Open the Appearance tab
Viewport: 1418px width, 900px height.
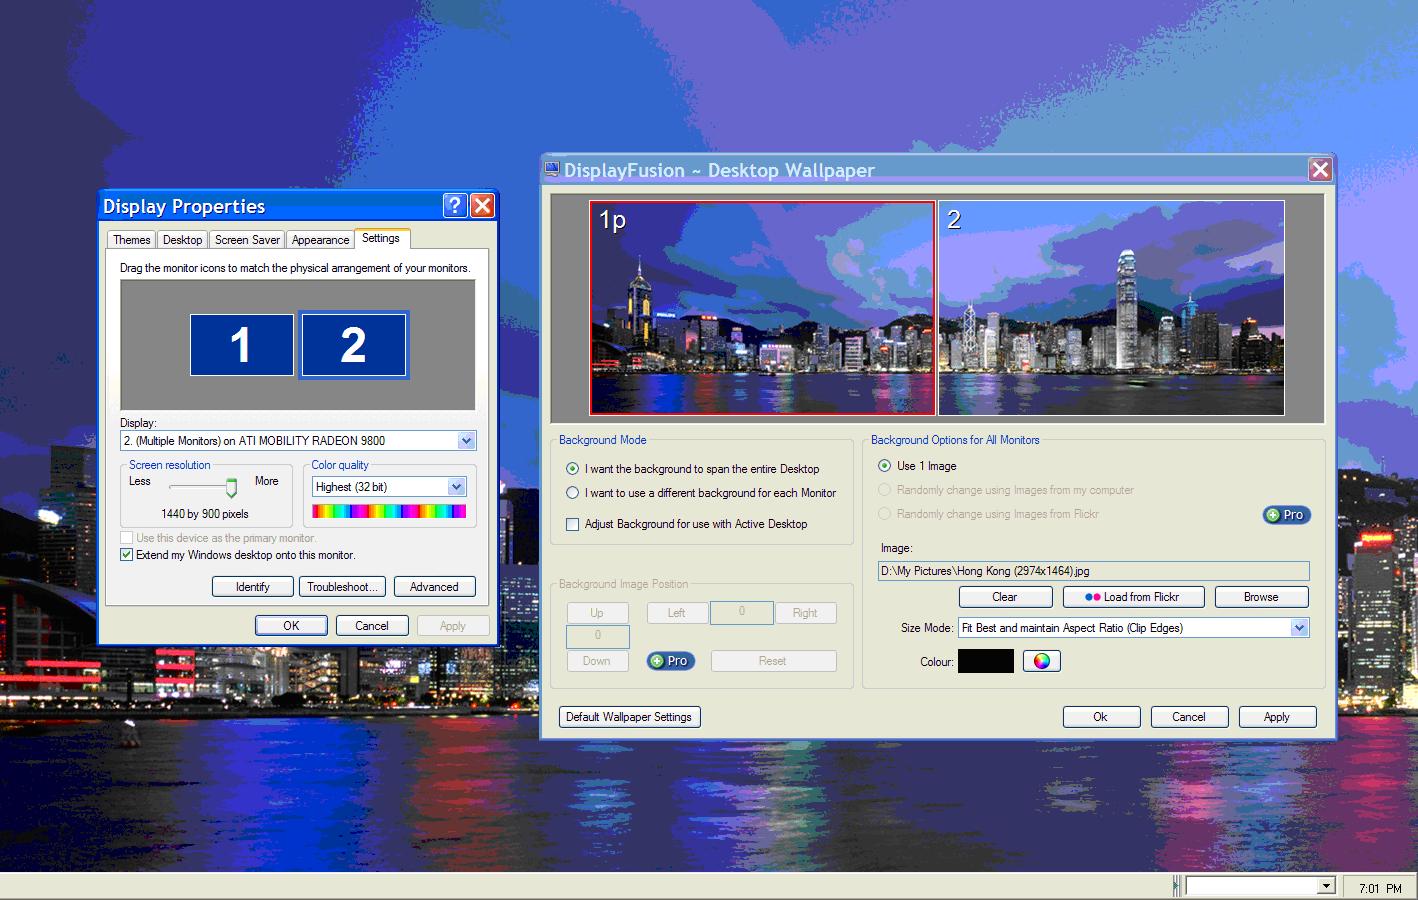tap(320, 240)
